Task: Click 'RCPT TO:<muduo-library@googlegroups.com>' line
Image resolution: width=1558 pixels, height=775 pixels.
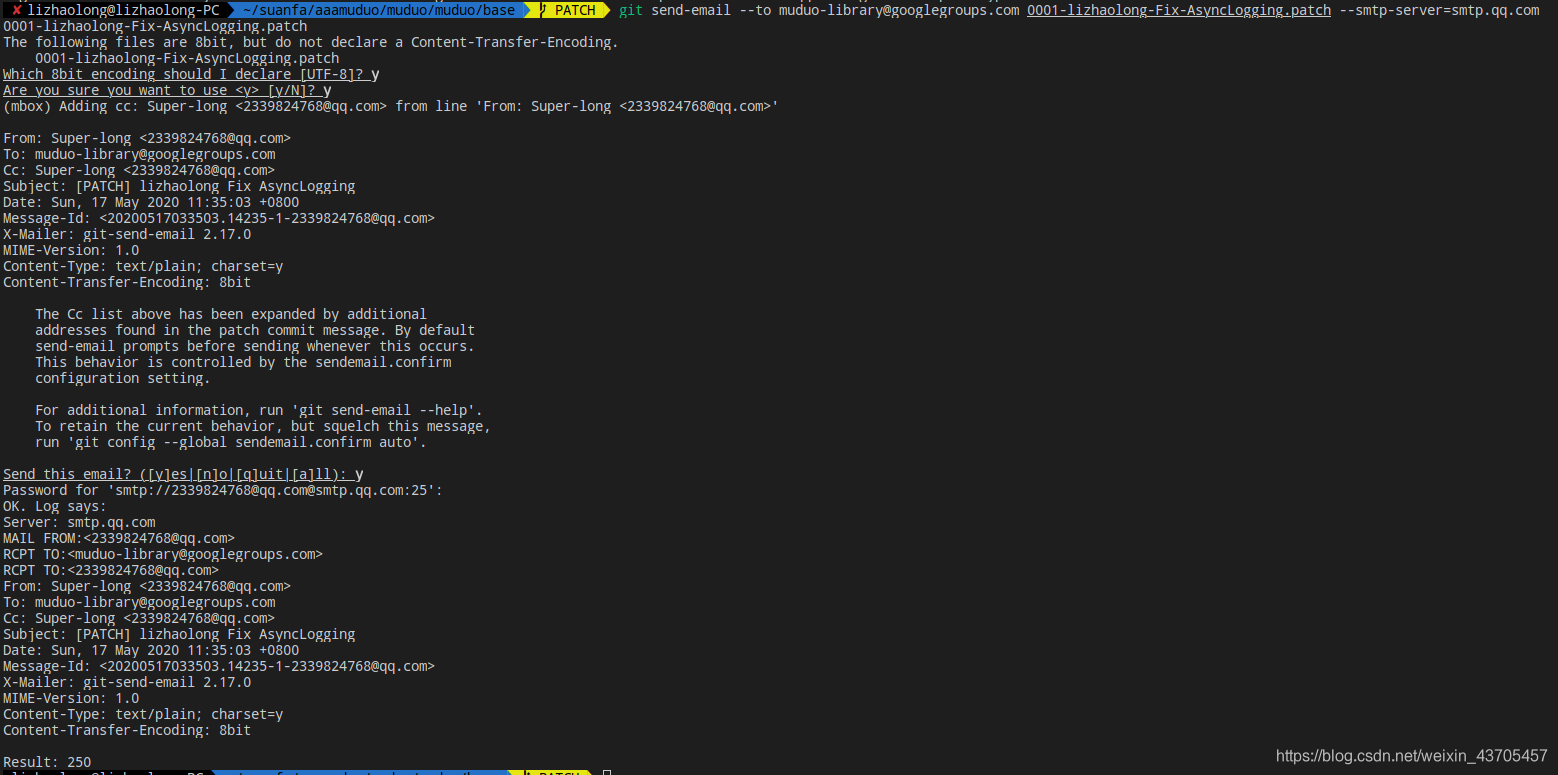Action: (x=163, y=554)
